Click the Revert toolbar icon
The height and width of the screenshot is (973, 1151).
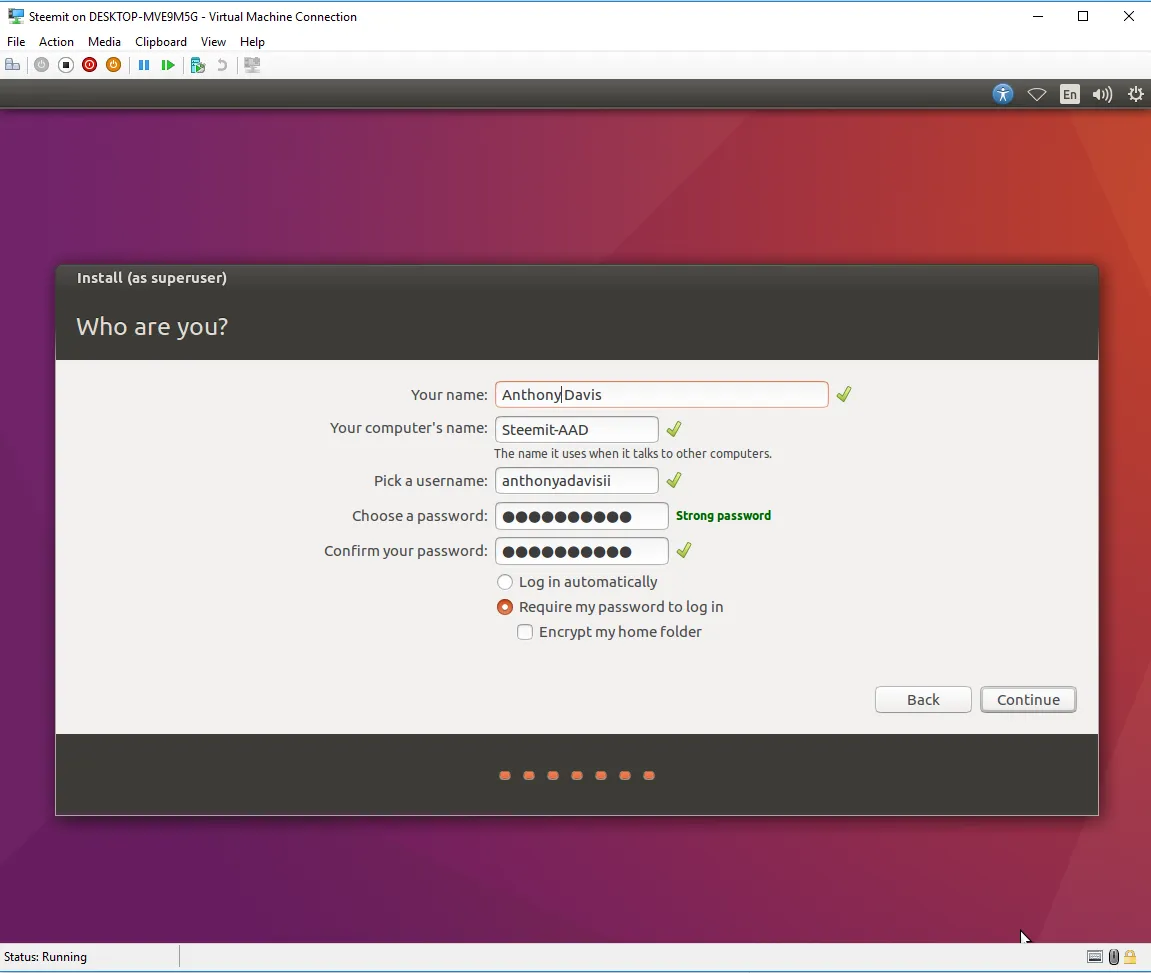coord(222,65)
